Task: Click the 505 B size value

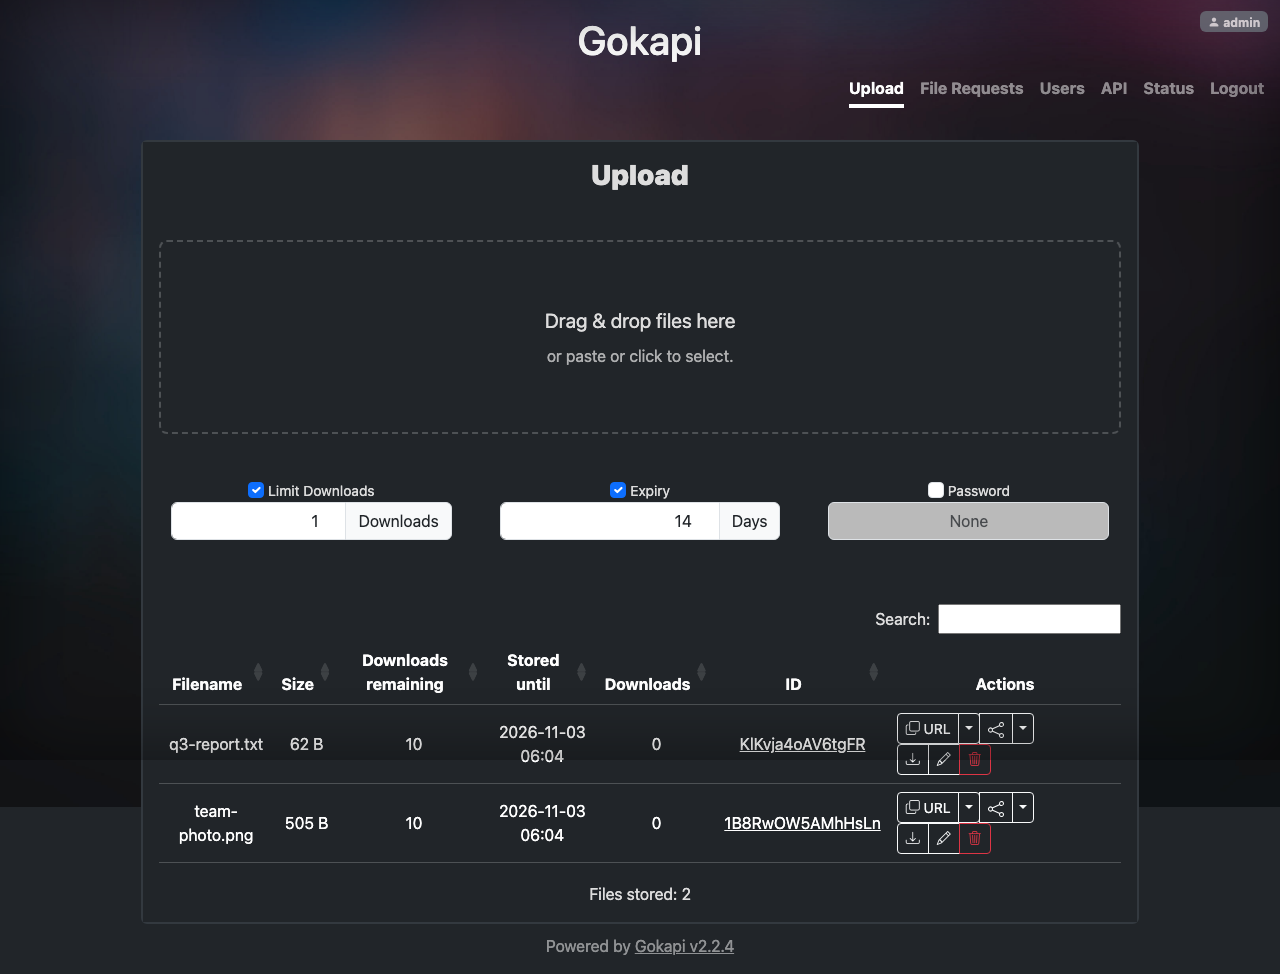Action: coord(306,823)
